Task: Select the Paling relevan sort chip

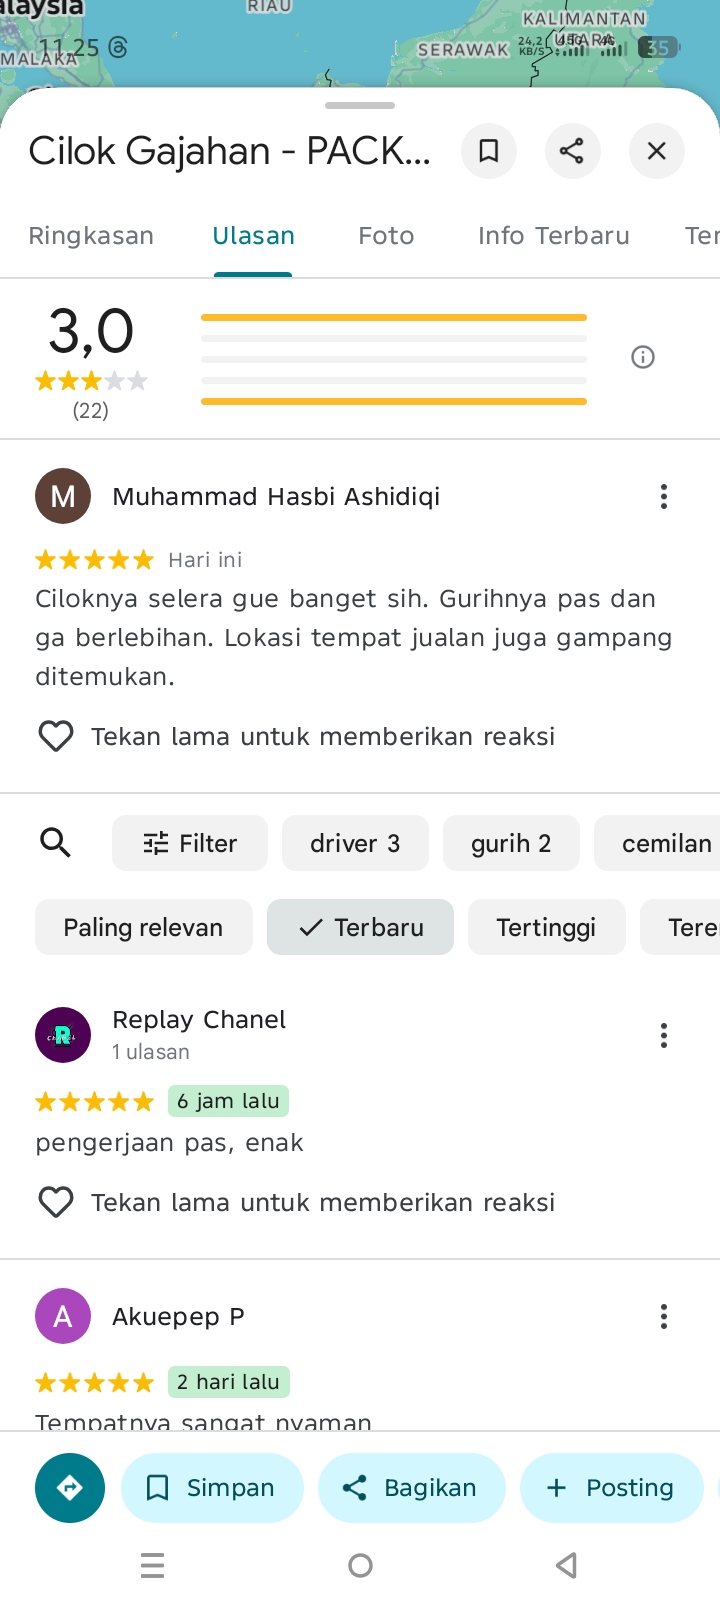Action: pos(144,927)
